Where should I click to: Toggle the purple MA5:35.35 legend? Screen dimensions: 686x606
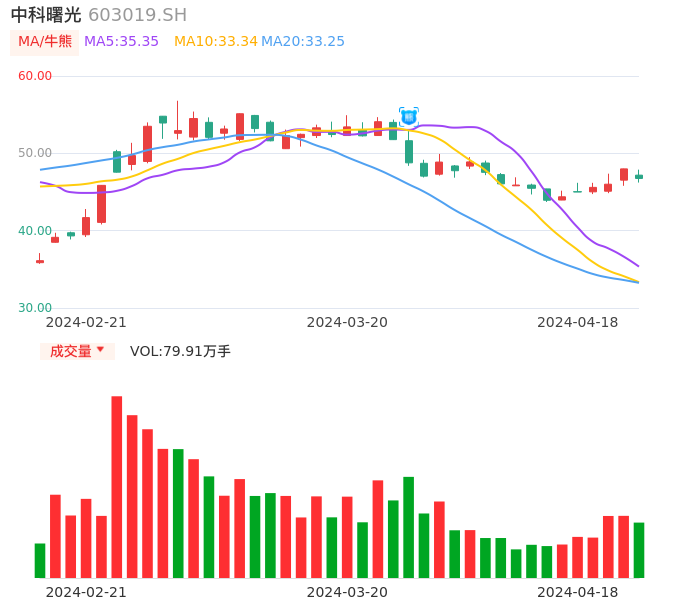[x=121, y=41]
